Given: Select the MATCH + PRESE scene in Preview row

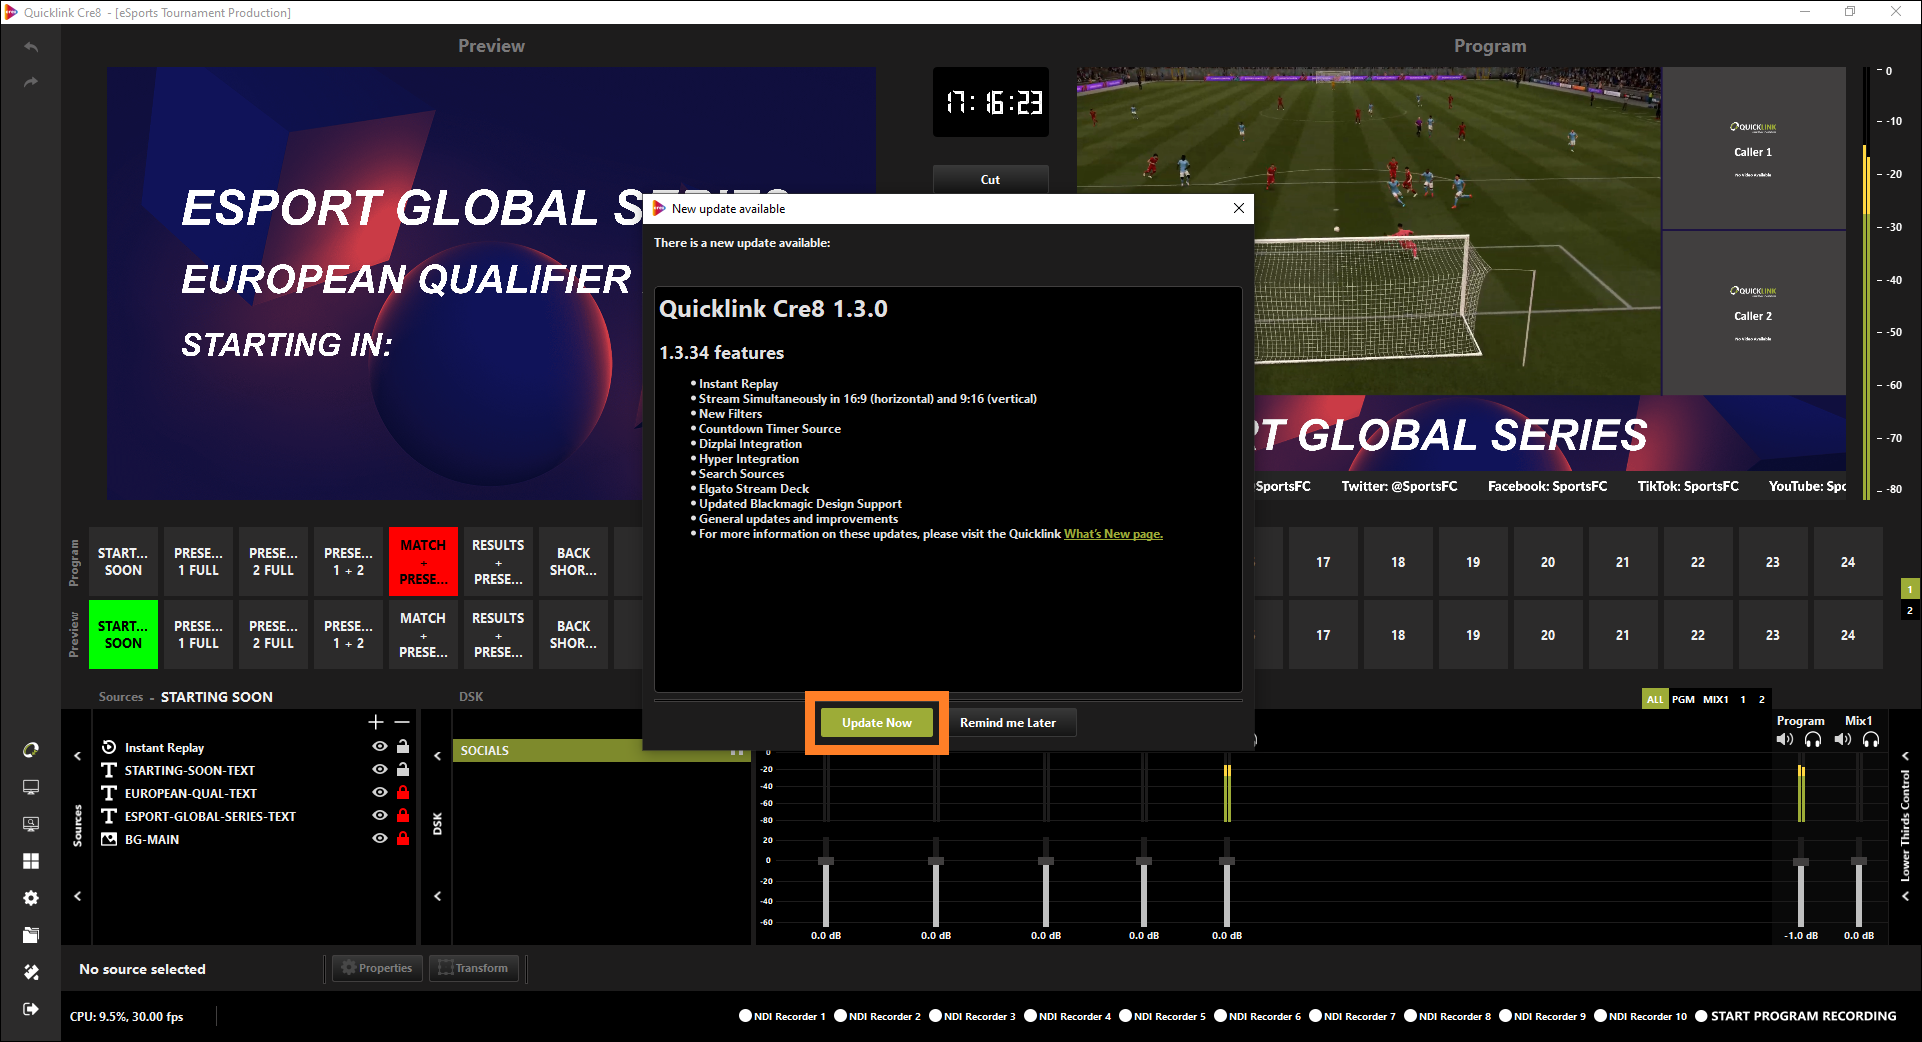Looking at the screenshot, I should click(423, 635).
